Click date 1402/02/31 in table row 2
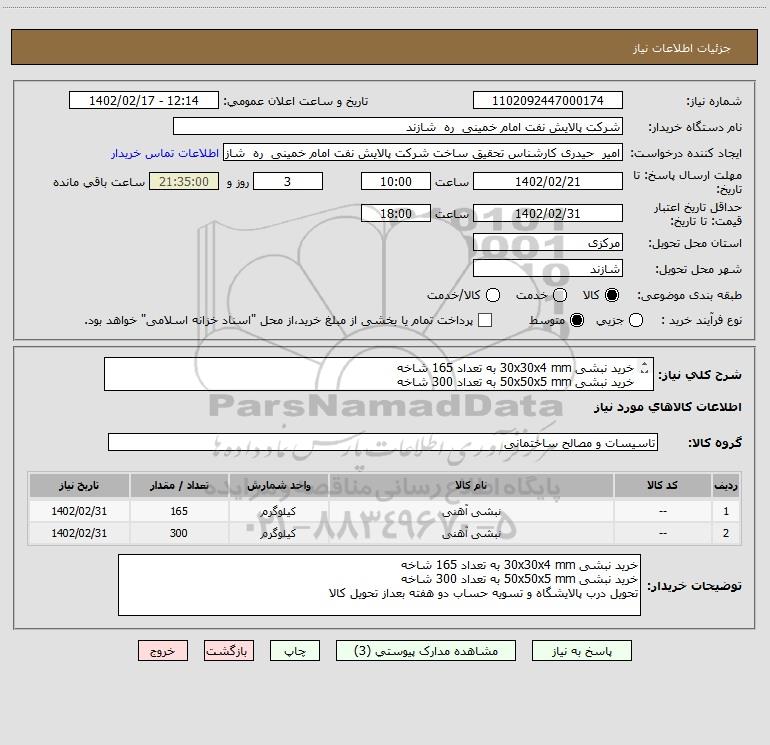770x745 pixels. [x=79, y=533]
